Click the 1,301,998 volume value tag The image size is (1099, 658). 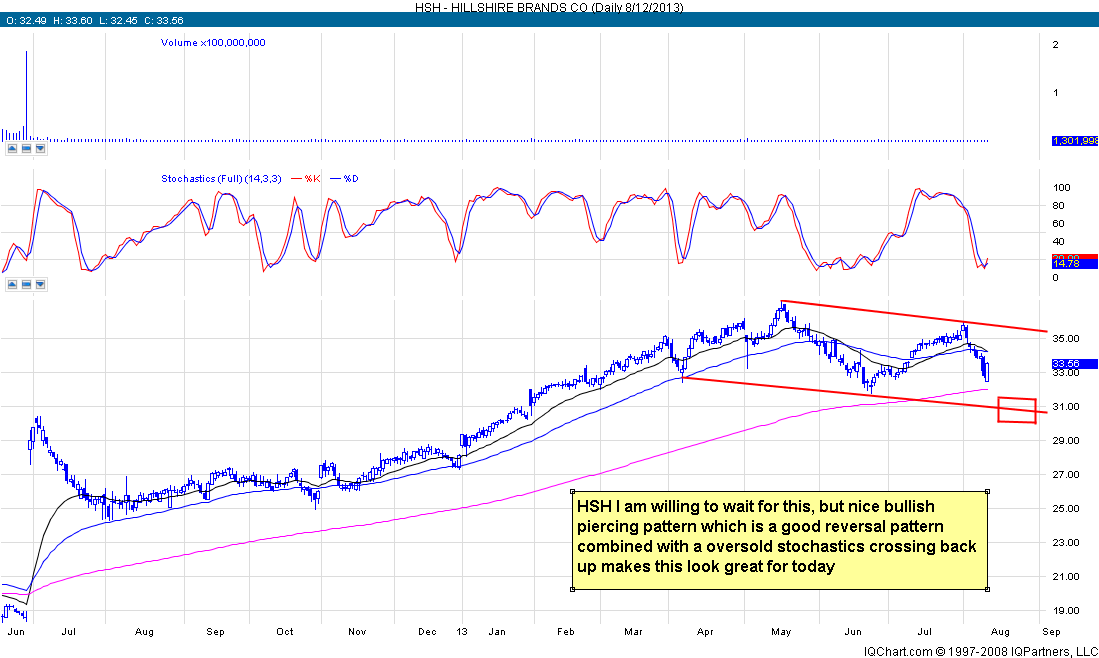(x=1074, y=141)
